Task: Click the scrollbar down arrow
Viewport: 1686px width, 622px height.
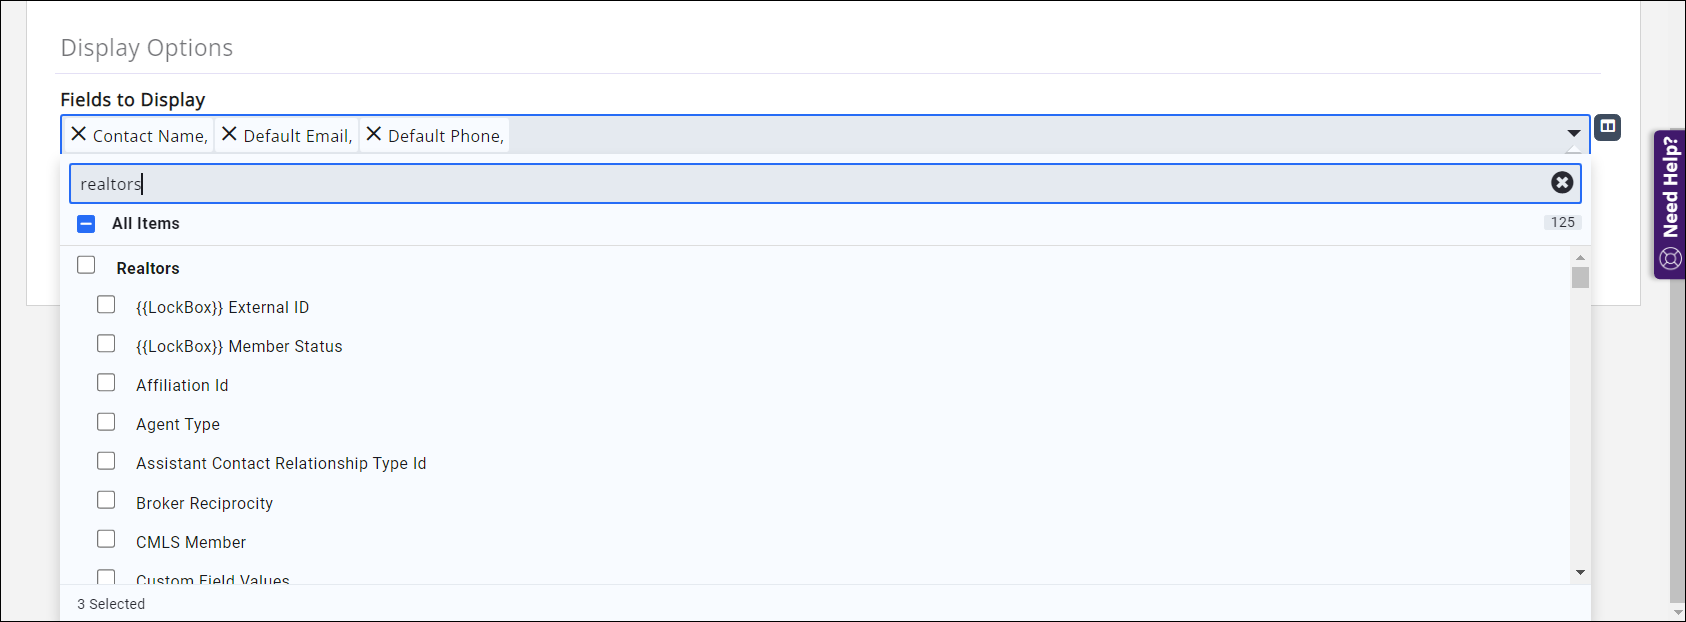Action: tap(1580, 572)
